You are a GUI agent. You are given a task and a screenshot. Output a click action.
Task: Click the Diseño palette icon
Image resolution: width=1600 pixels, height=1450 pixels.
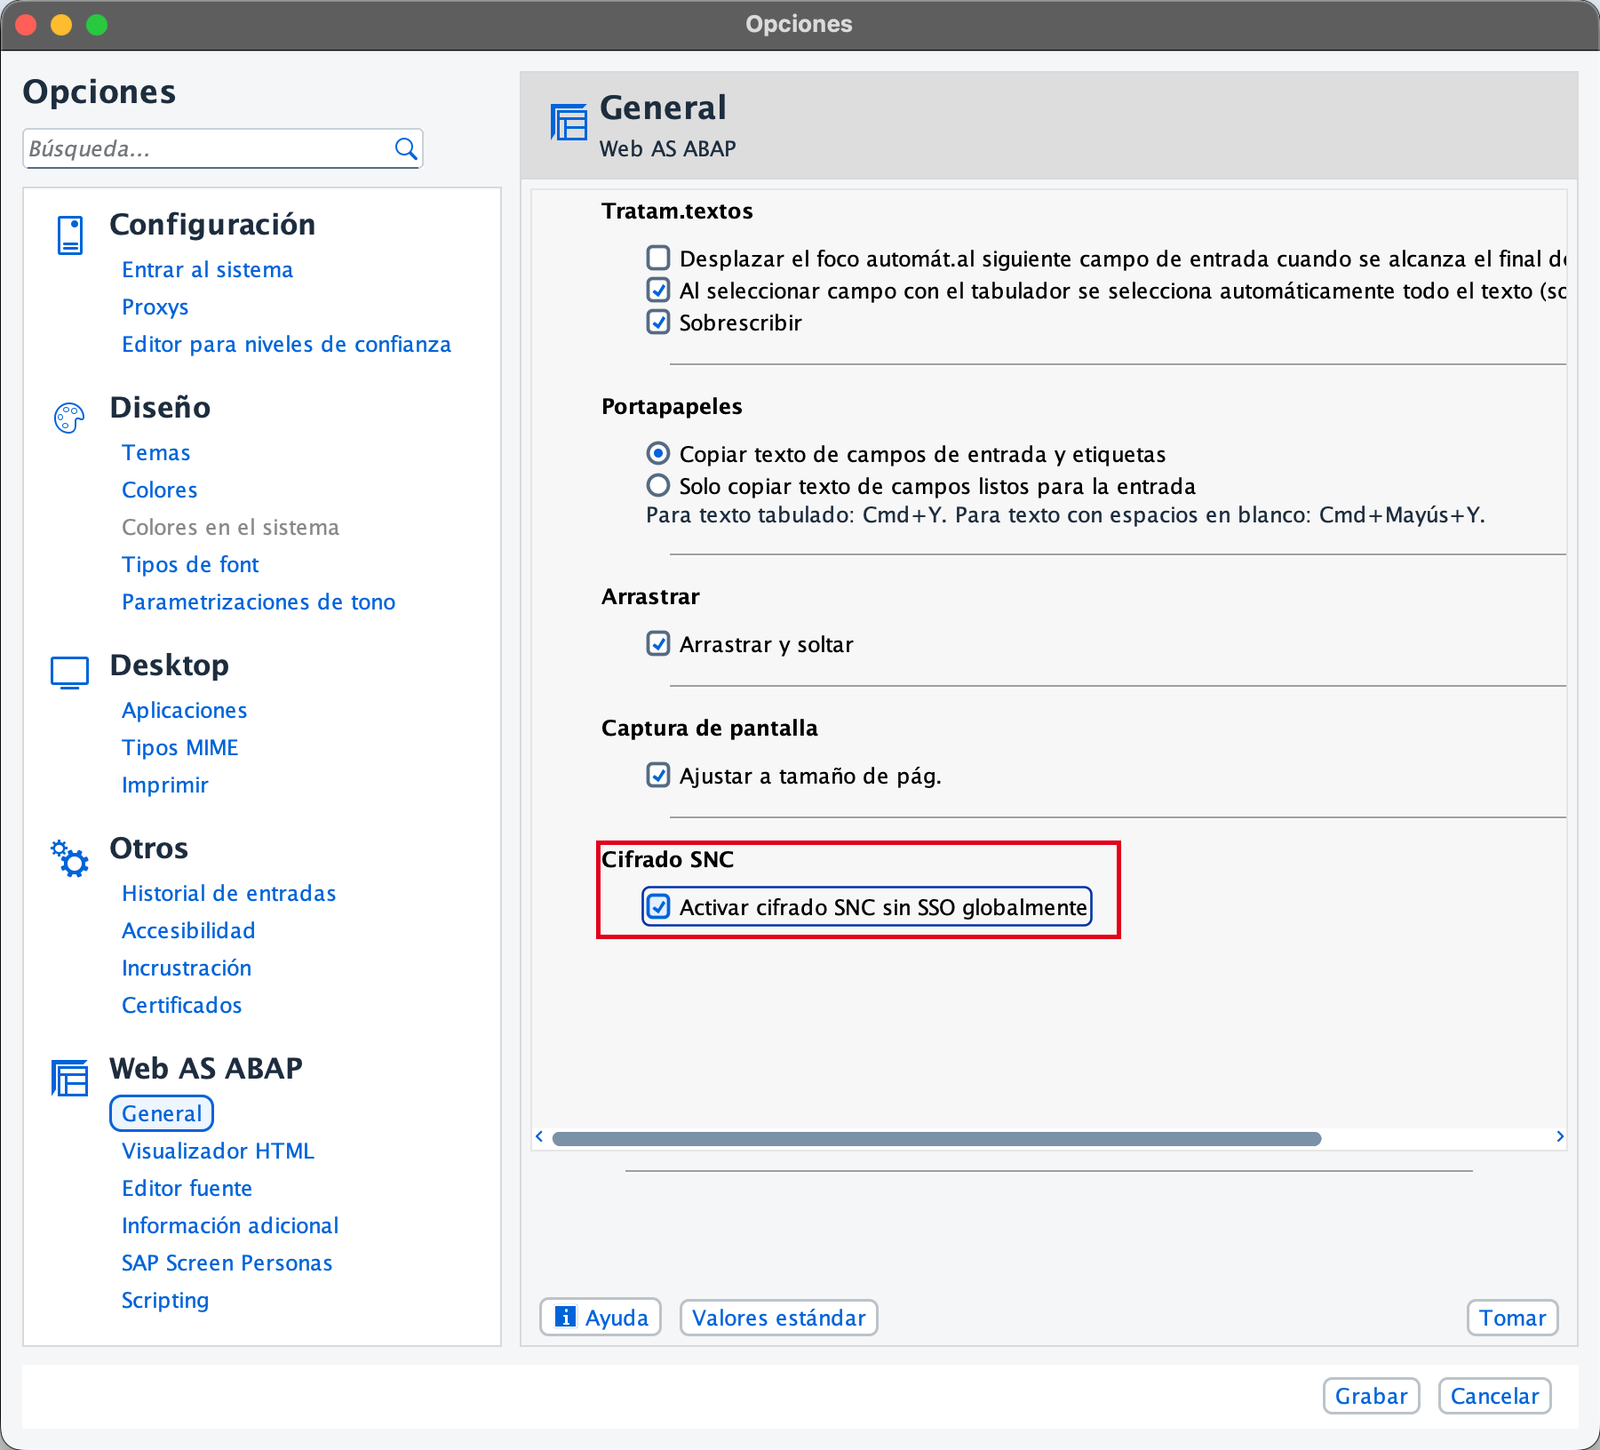click(x=69, y=418)
